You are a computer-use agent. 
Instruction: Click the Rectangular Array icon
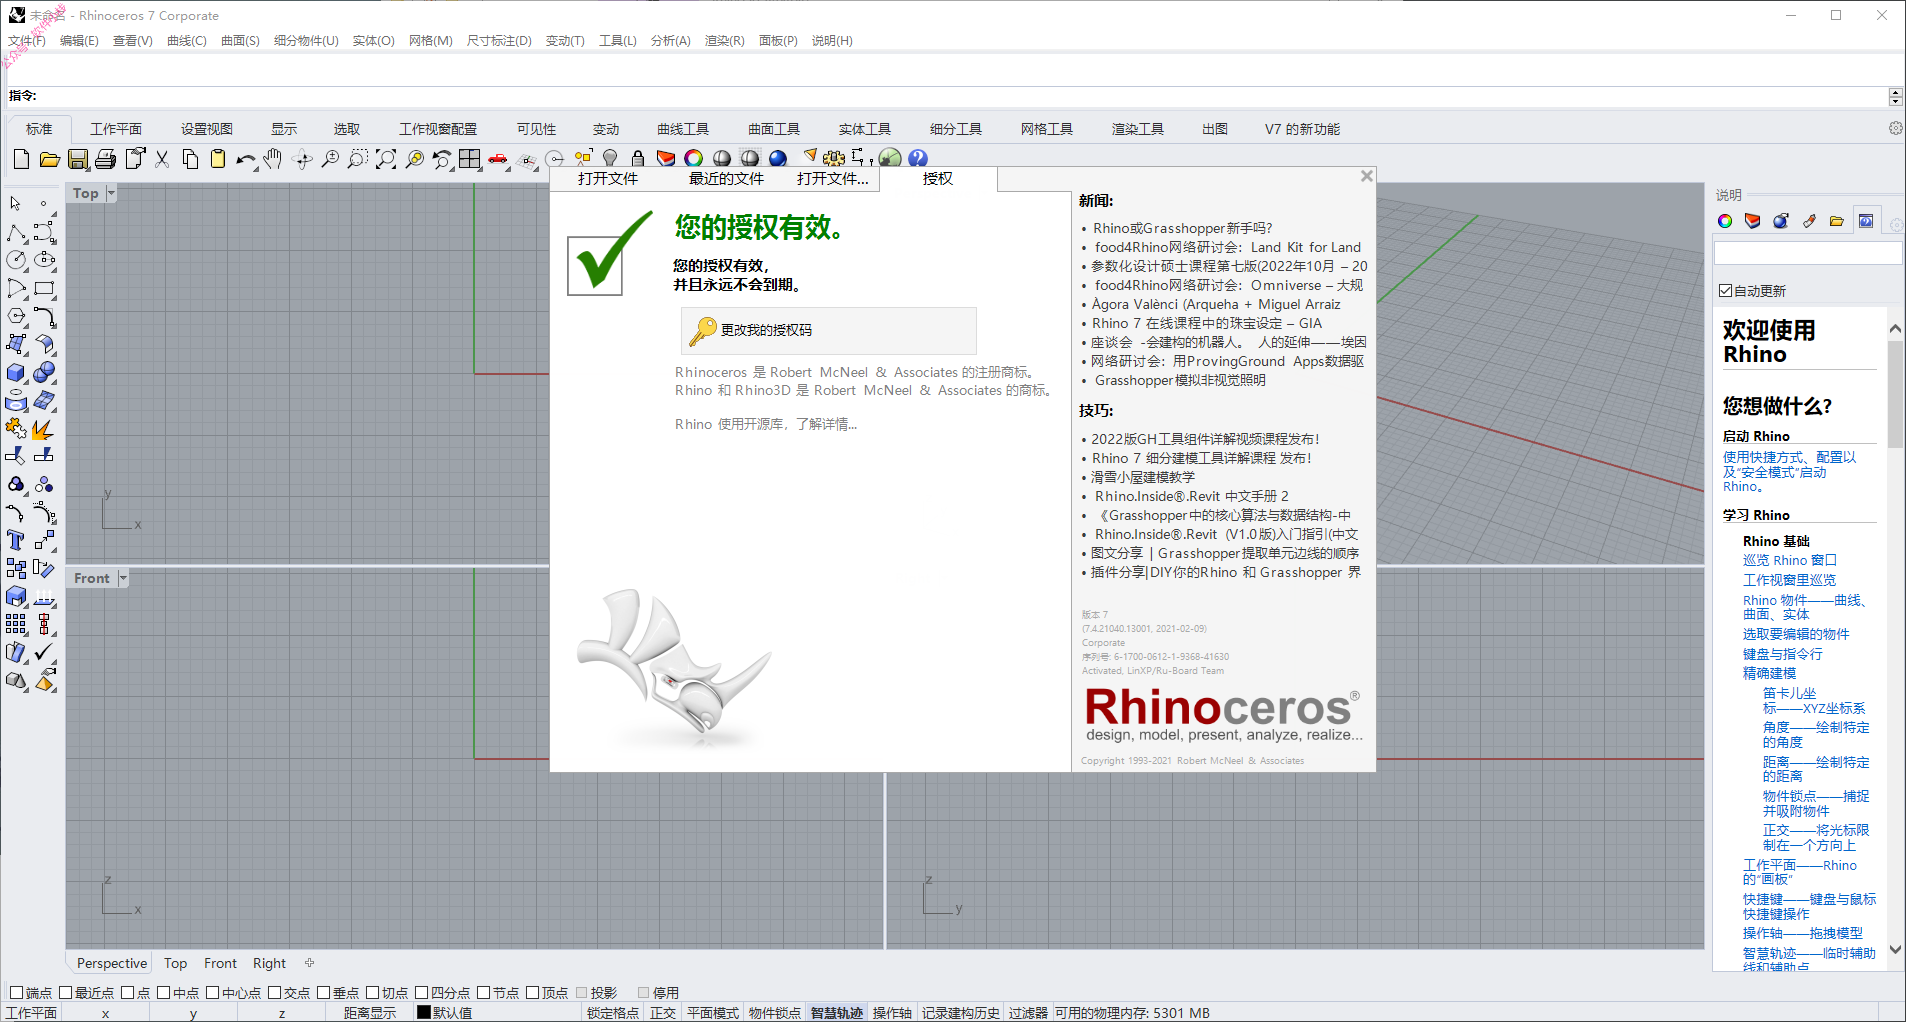(x=16, y=625)
